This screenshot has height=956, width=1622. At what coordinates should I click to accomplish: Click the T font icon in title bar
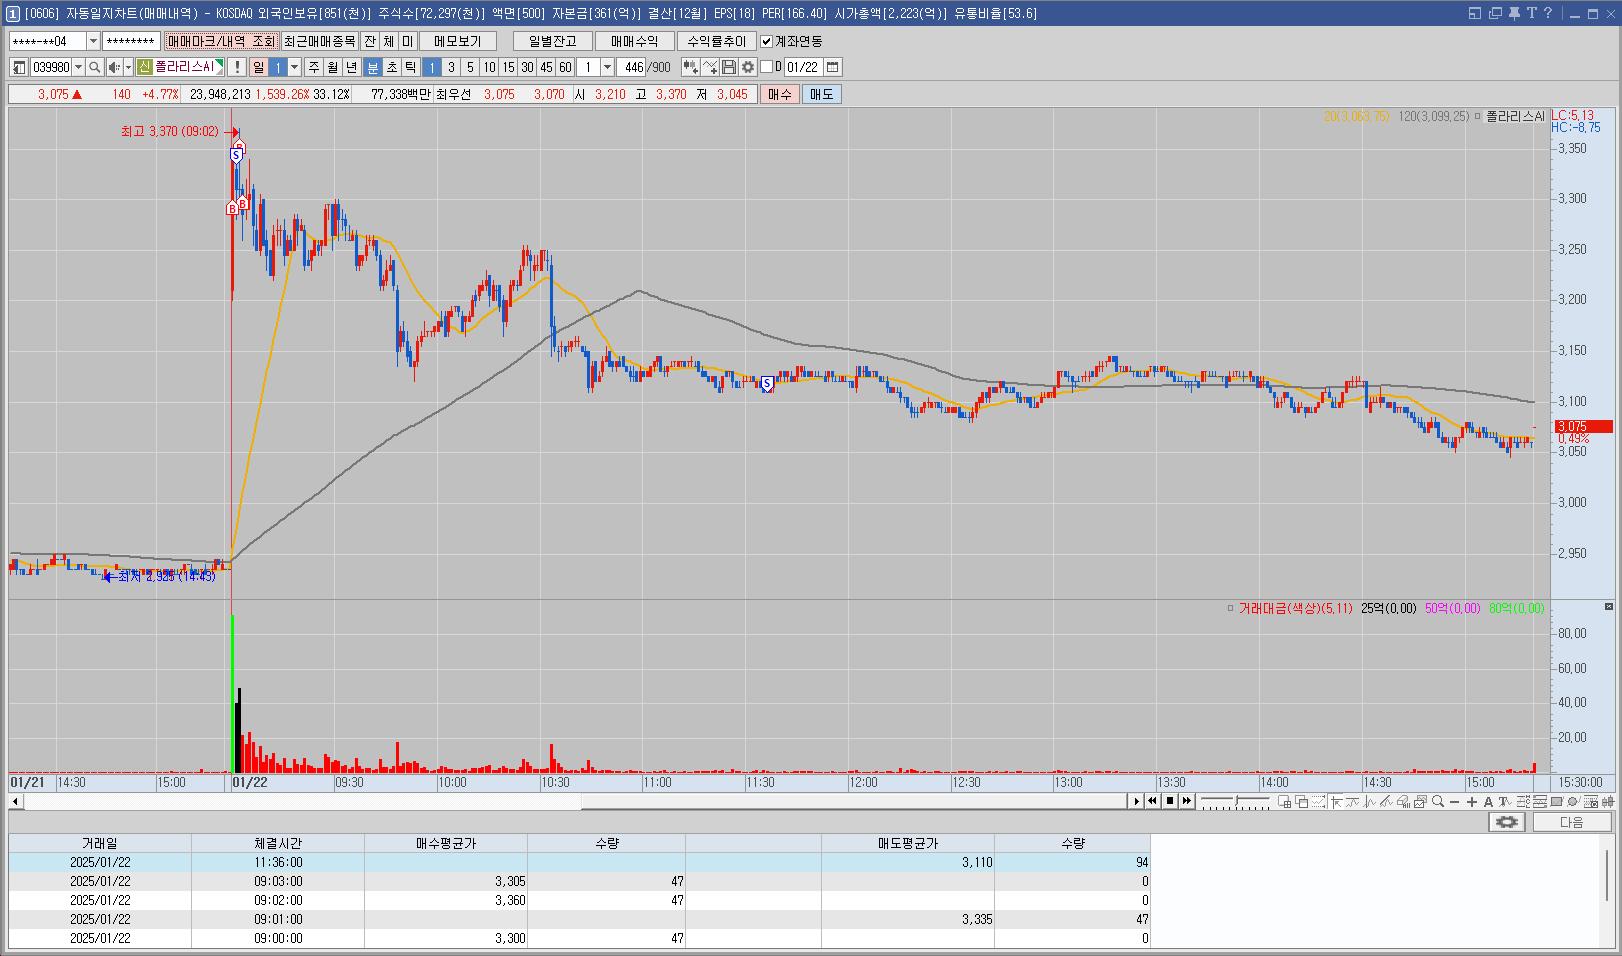point(1531,13)
